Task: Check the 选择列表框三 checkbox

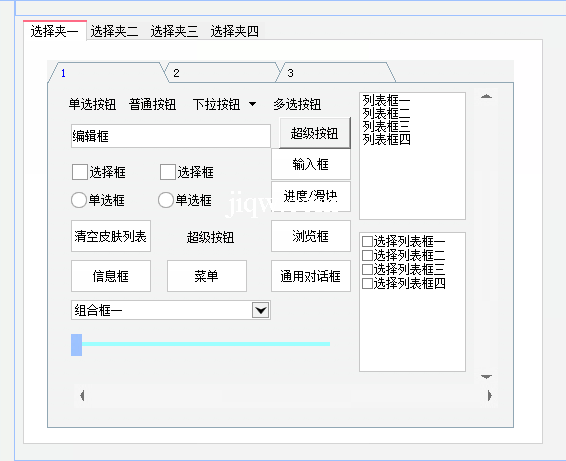Action: tap(367, 269)
